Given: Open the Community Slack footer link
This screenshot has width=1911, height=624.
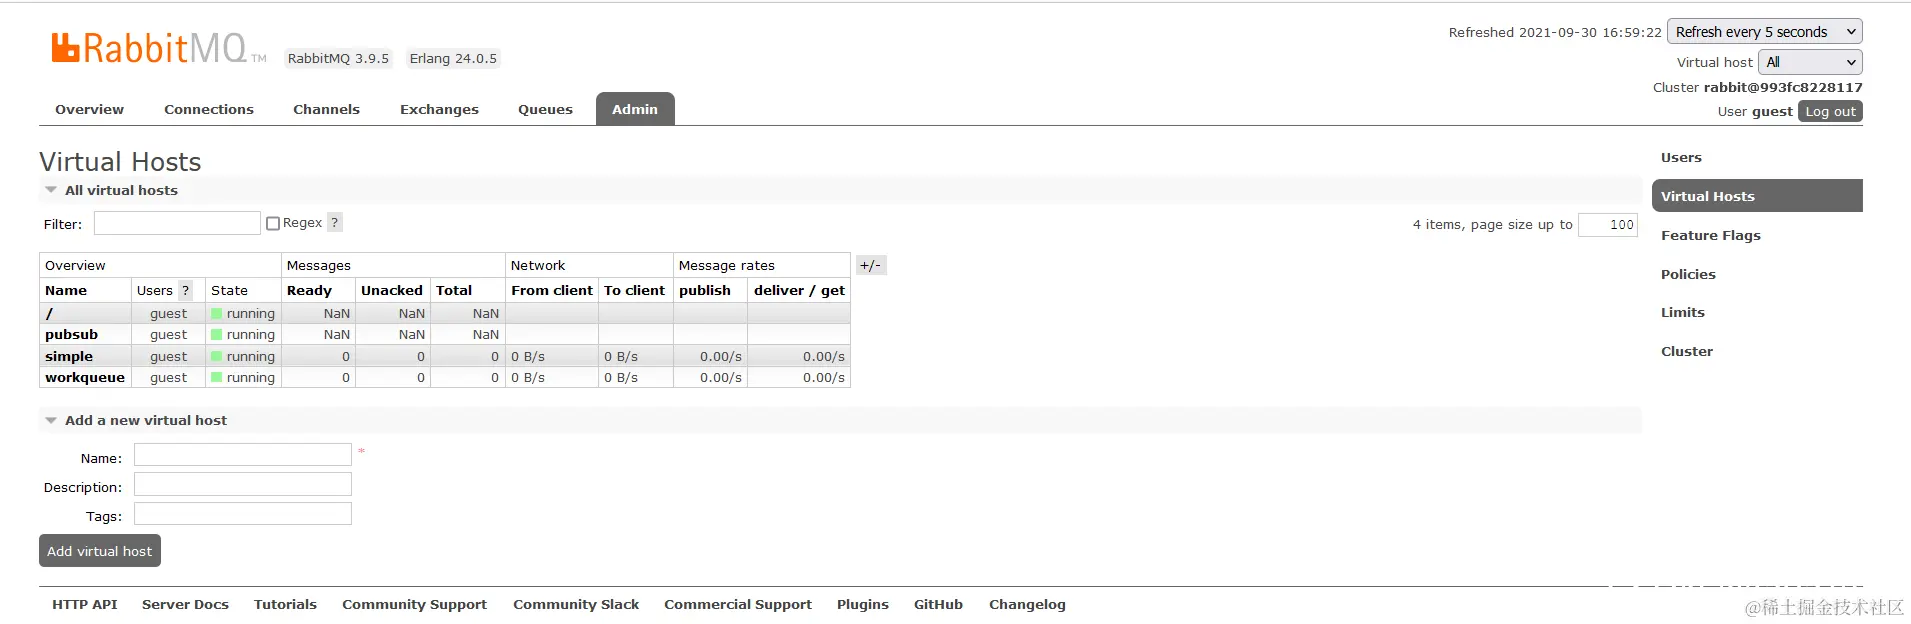Looking at the screenshot, I should tap(576, 604).
